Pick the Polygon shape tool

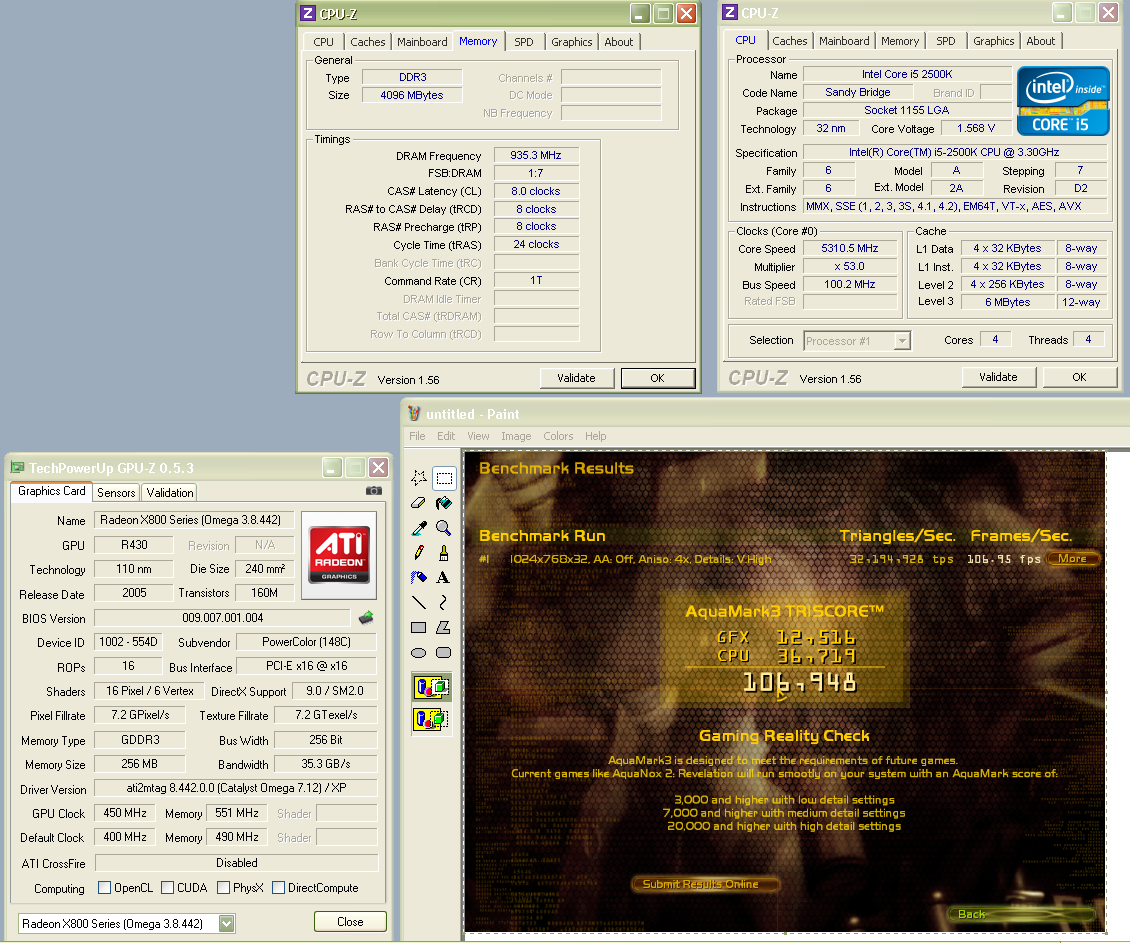(x=444, y=627)
